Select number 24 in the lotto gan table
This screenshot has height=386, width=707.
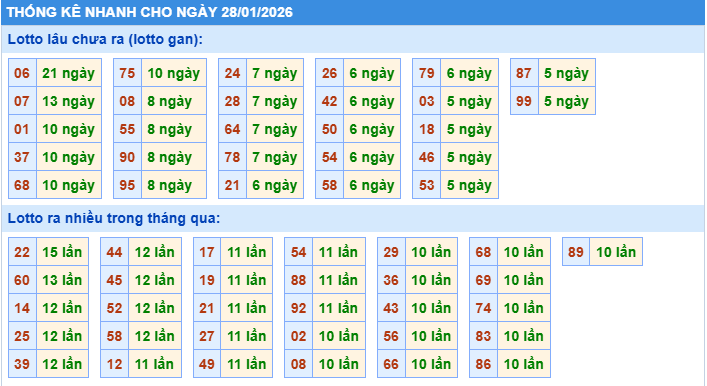coord(232,73)
